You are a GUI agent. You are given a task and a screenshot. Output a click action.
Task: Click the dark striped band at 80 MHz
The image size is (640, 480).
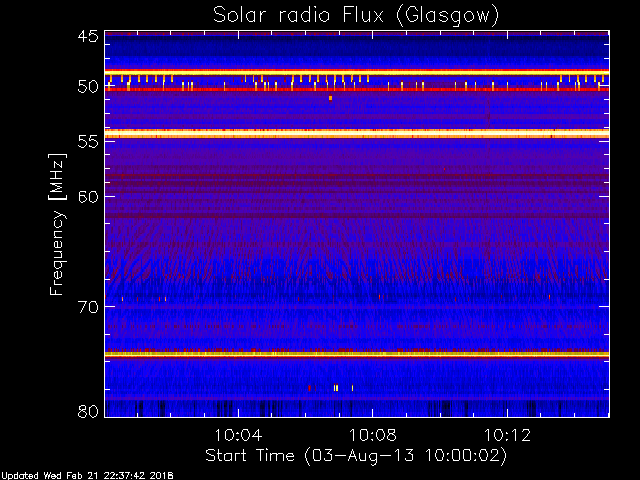point(357,407)
